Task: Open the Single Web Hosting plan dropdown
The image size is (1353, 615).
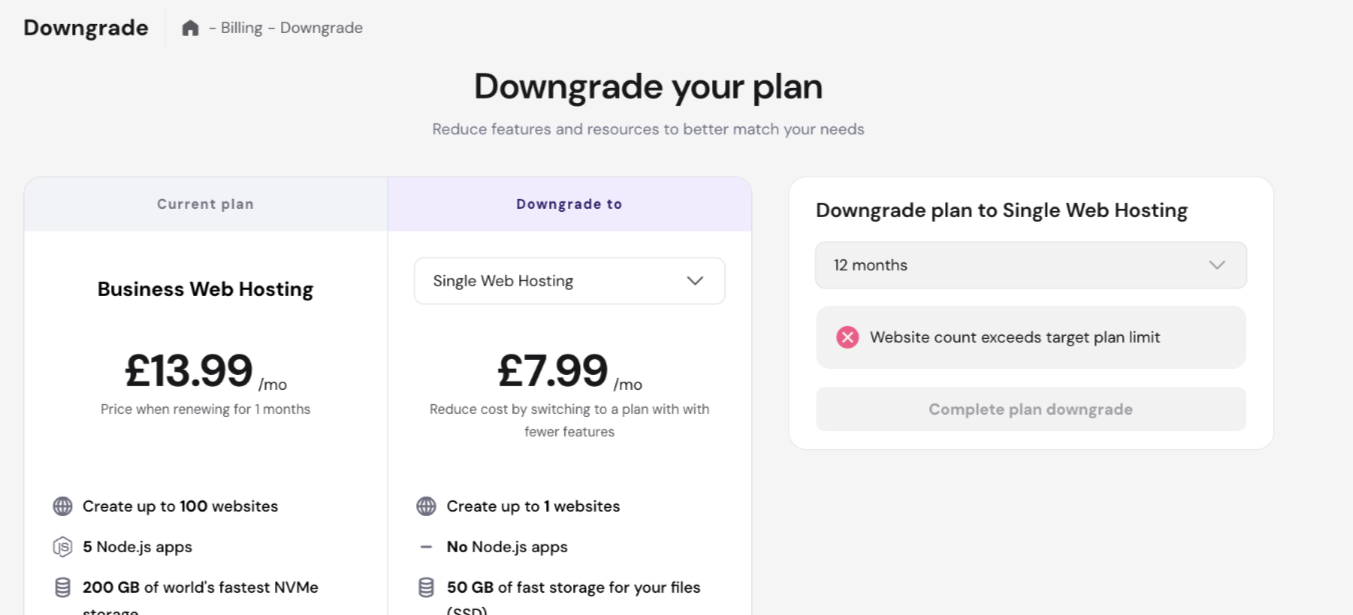Action: [x=568, y=281]
